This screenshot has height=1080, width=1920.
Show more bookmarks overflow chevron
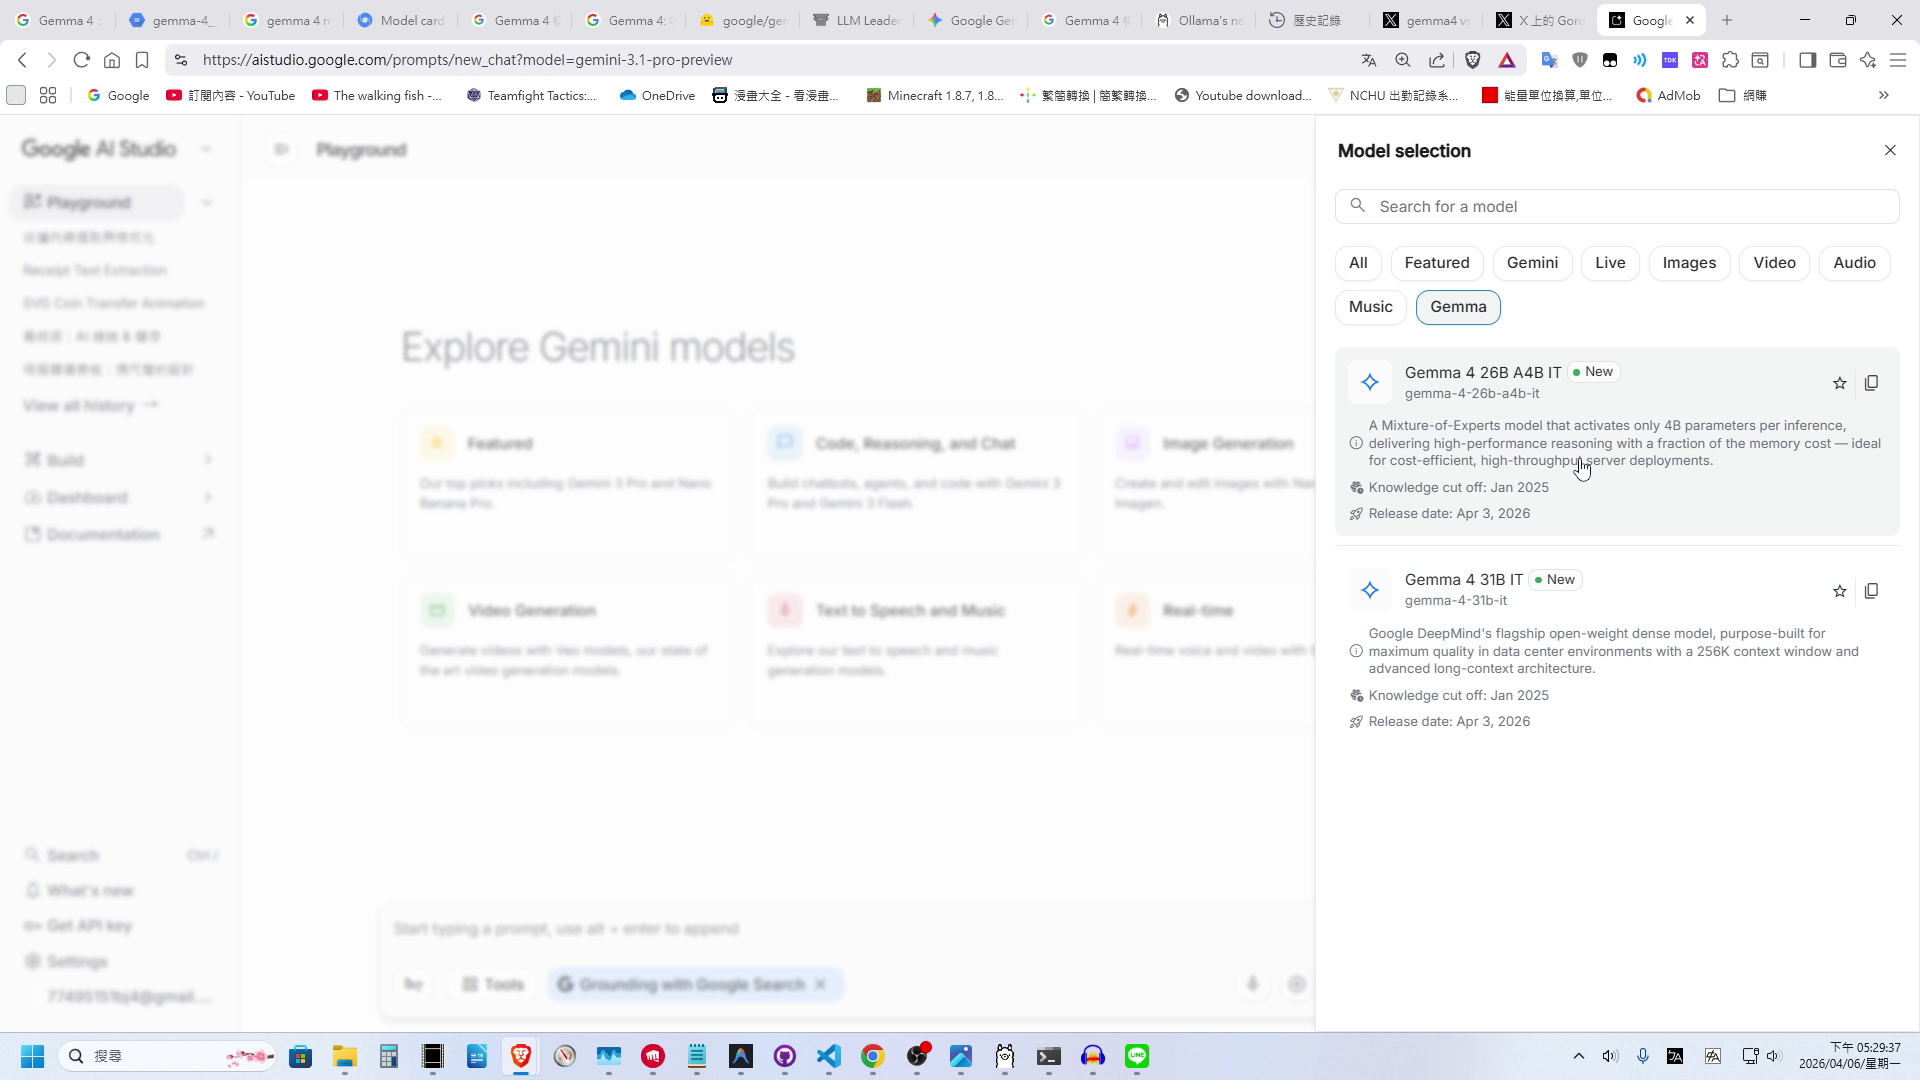[1884, 96]
